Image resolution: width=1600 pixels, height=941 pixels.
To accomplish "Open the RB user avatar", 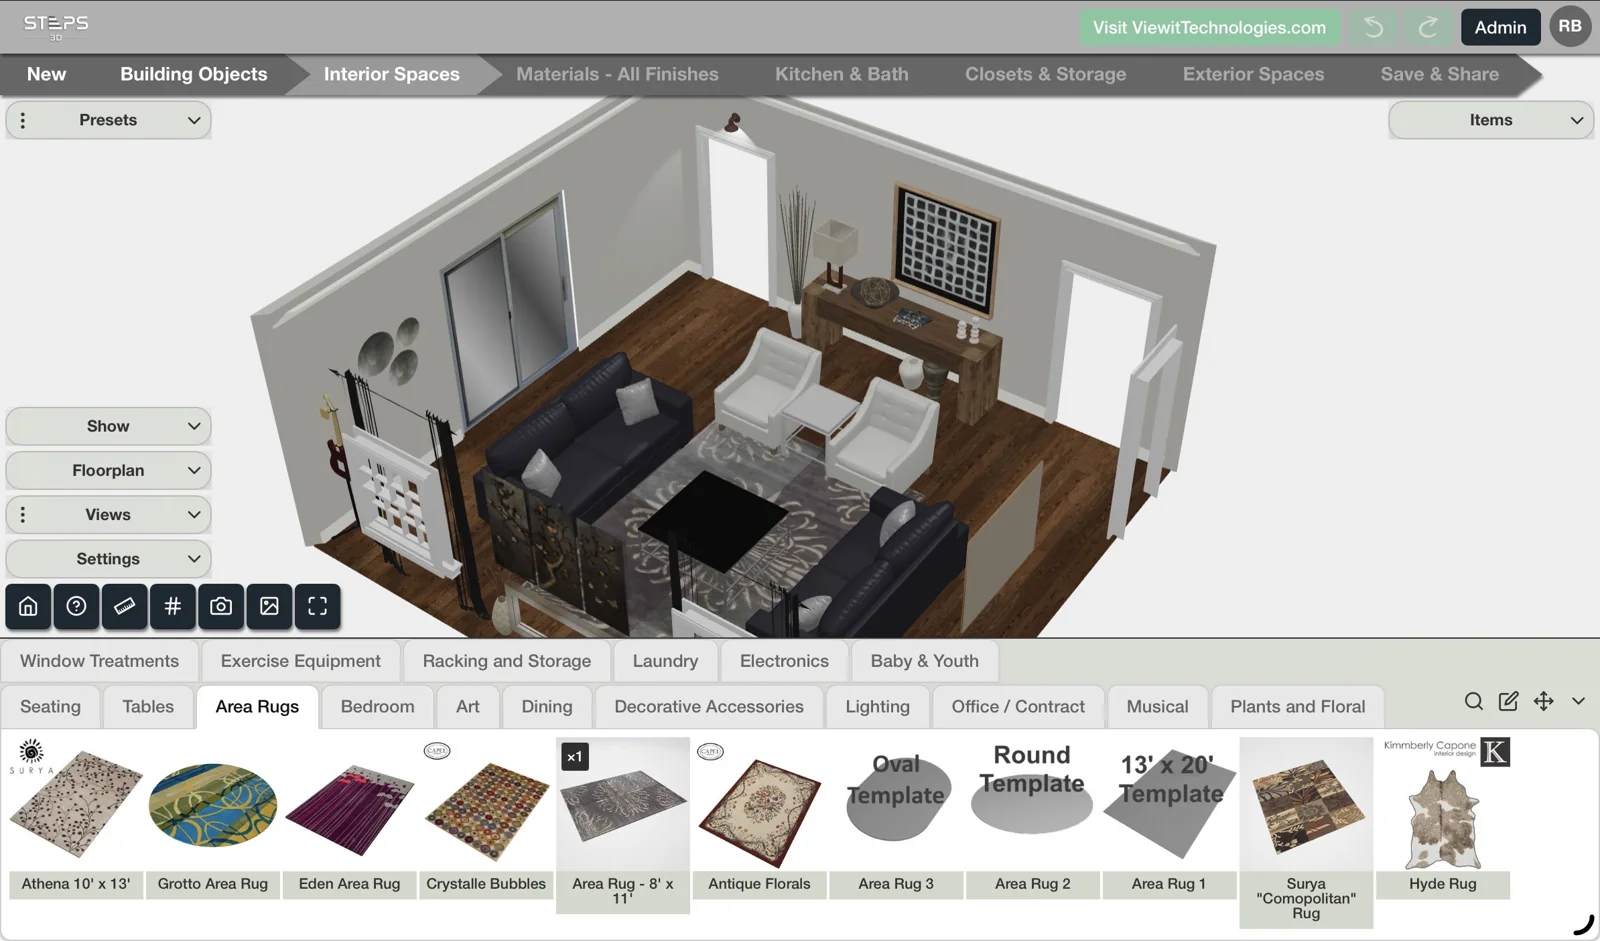I will click(1570, 26).
